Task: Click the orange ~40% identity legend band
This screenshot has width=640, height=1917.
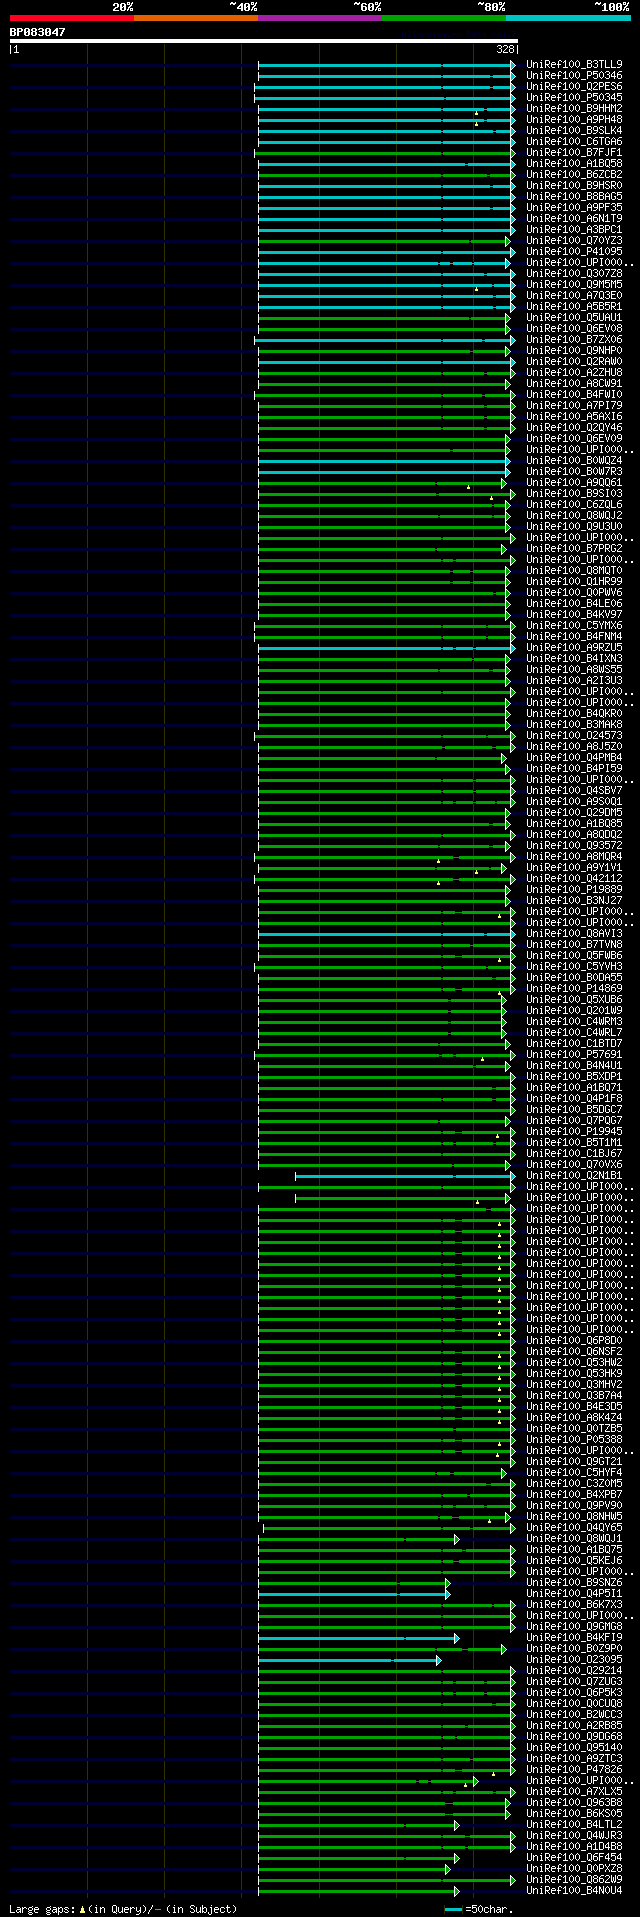Action: (x=196, y=17)
